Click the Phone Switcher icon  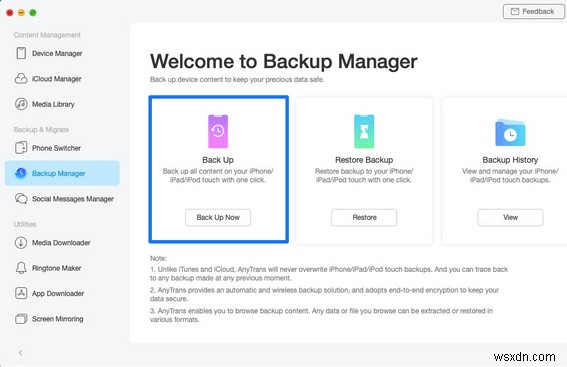pos(21,148)
